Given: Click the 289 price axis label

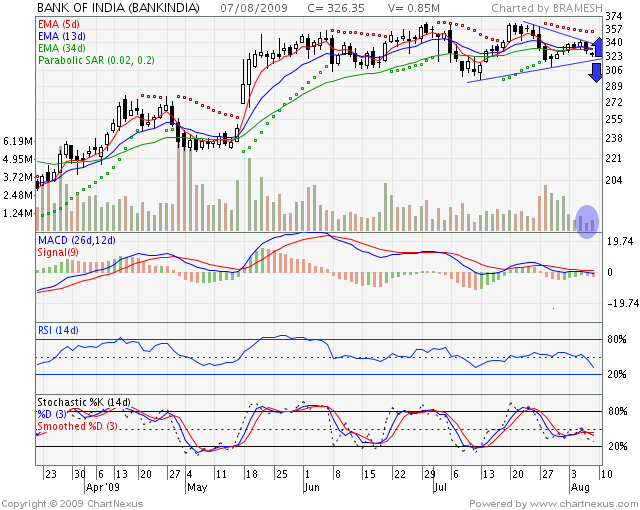Looking at the screenshot, I should [614, 86].
